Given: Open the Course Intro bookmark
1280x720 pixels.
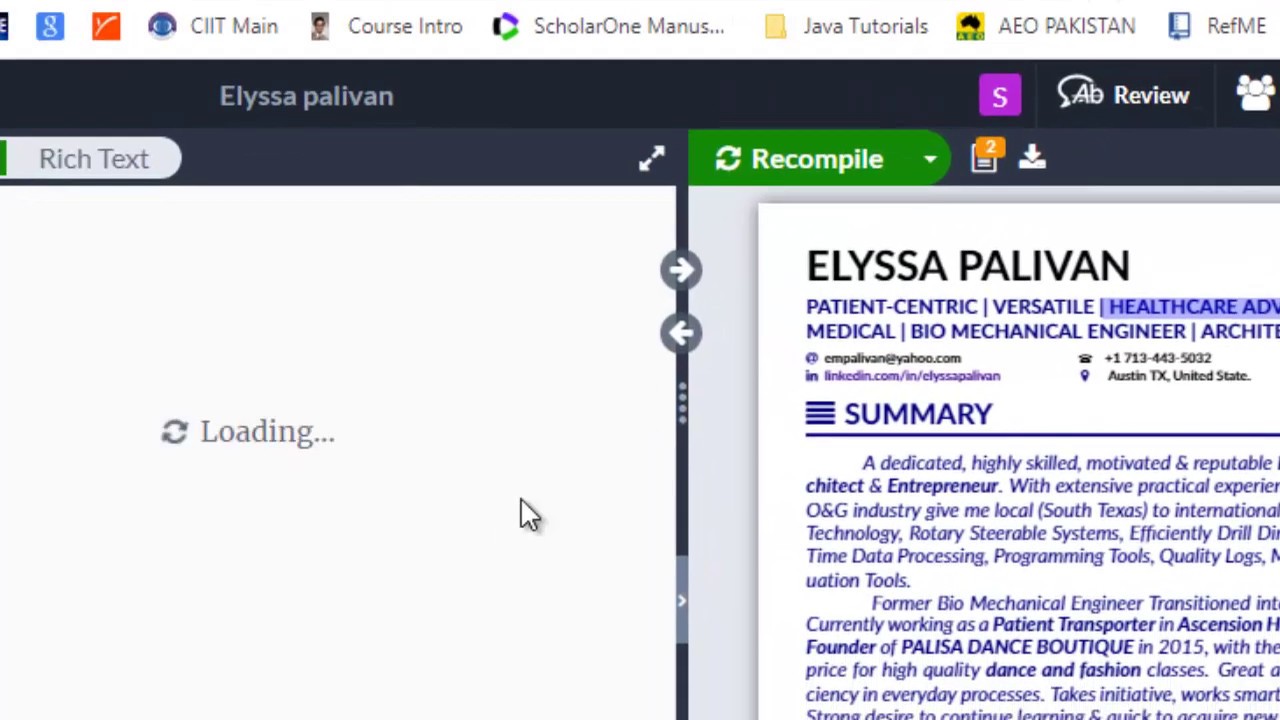Looking at the screenshot, I should click(386, 26).
